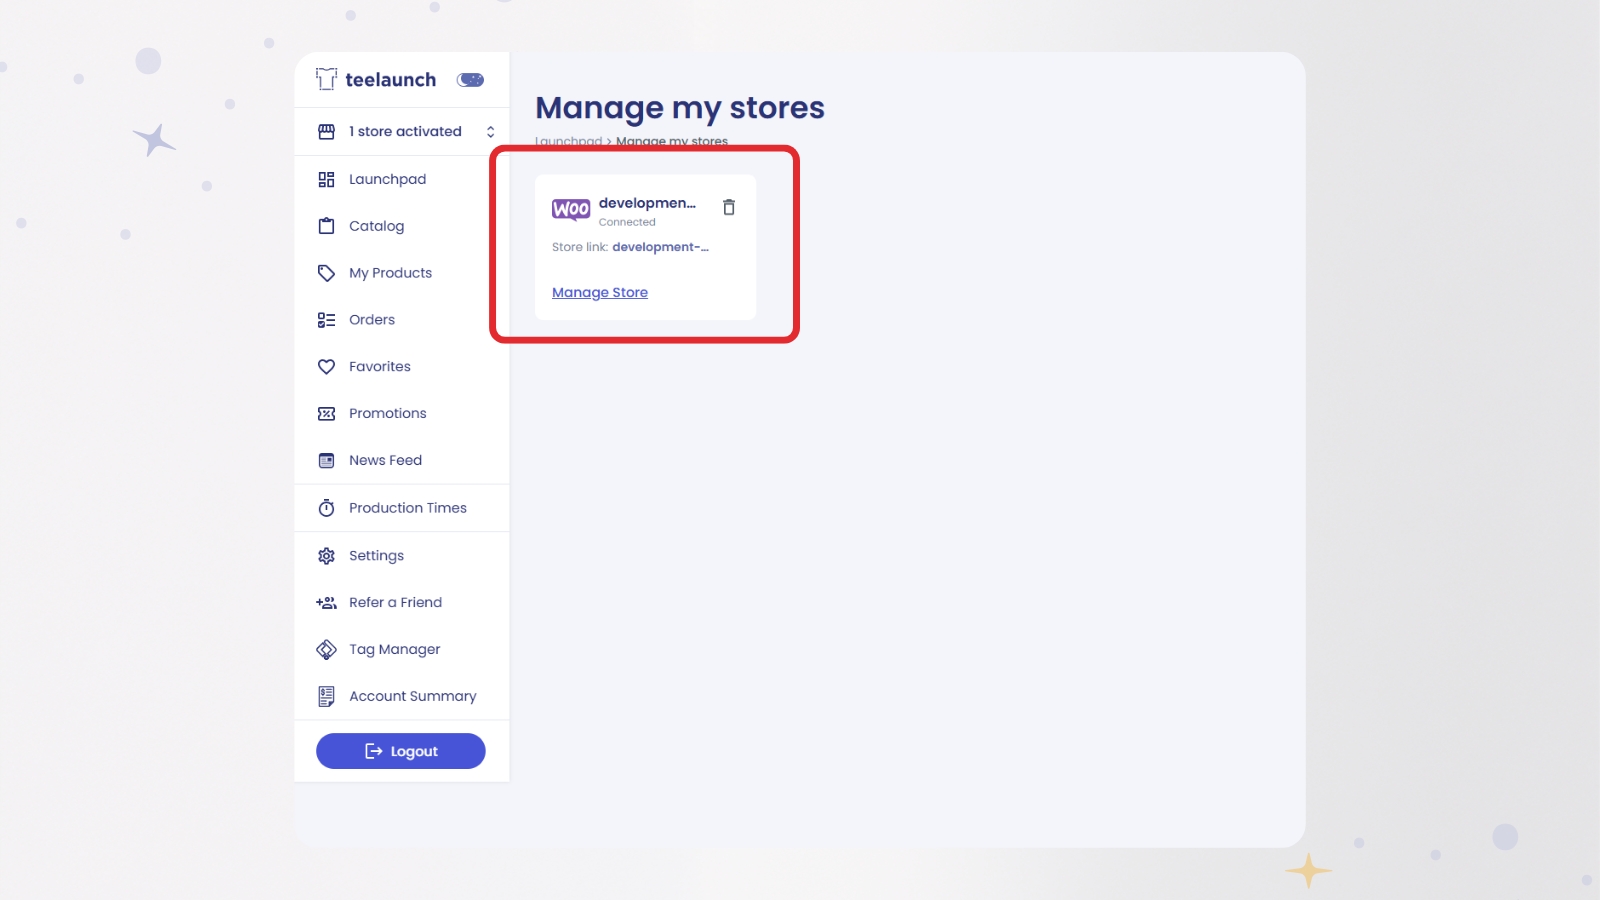1600x900 pixels.
Task: Click the teelaunch t-shirt logo icon
Action: pos(326,79)
